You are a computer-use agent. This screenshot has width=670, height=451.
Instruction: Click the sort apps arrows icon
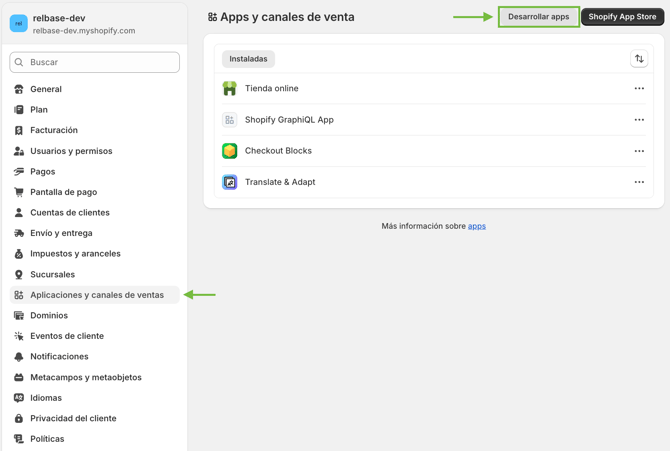639,59
